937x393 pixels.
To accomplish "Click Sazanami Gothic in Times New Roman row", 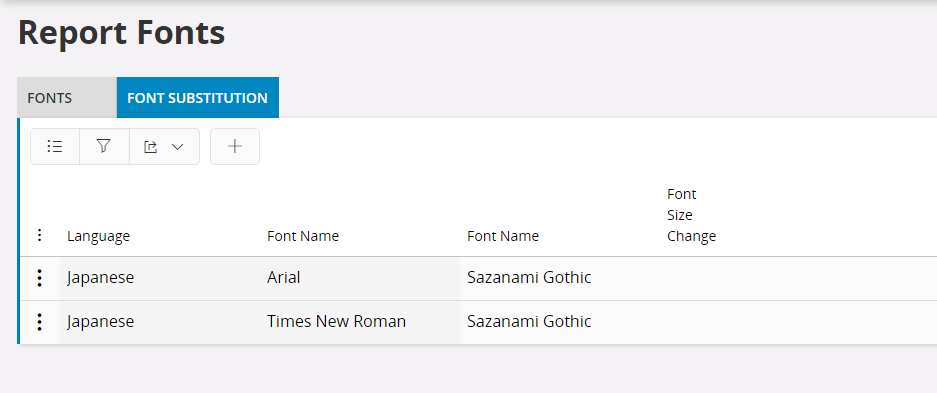I will pos(529,322).
